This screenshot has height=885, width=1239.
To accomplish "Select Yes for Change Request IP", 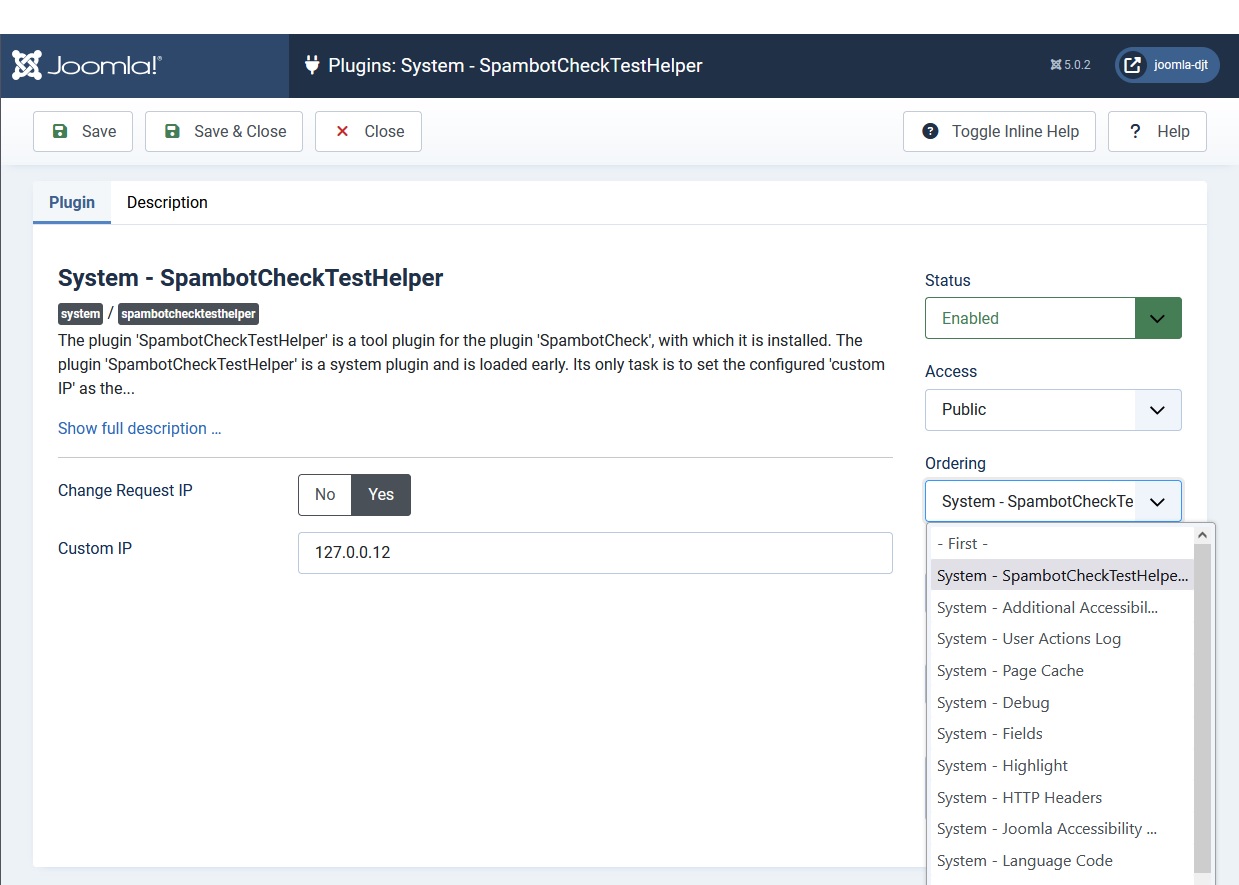I will click(380, 494).
